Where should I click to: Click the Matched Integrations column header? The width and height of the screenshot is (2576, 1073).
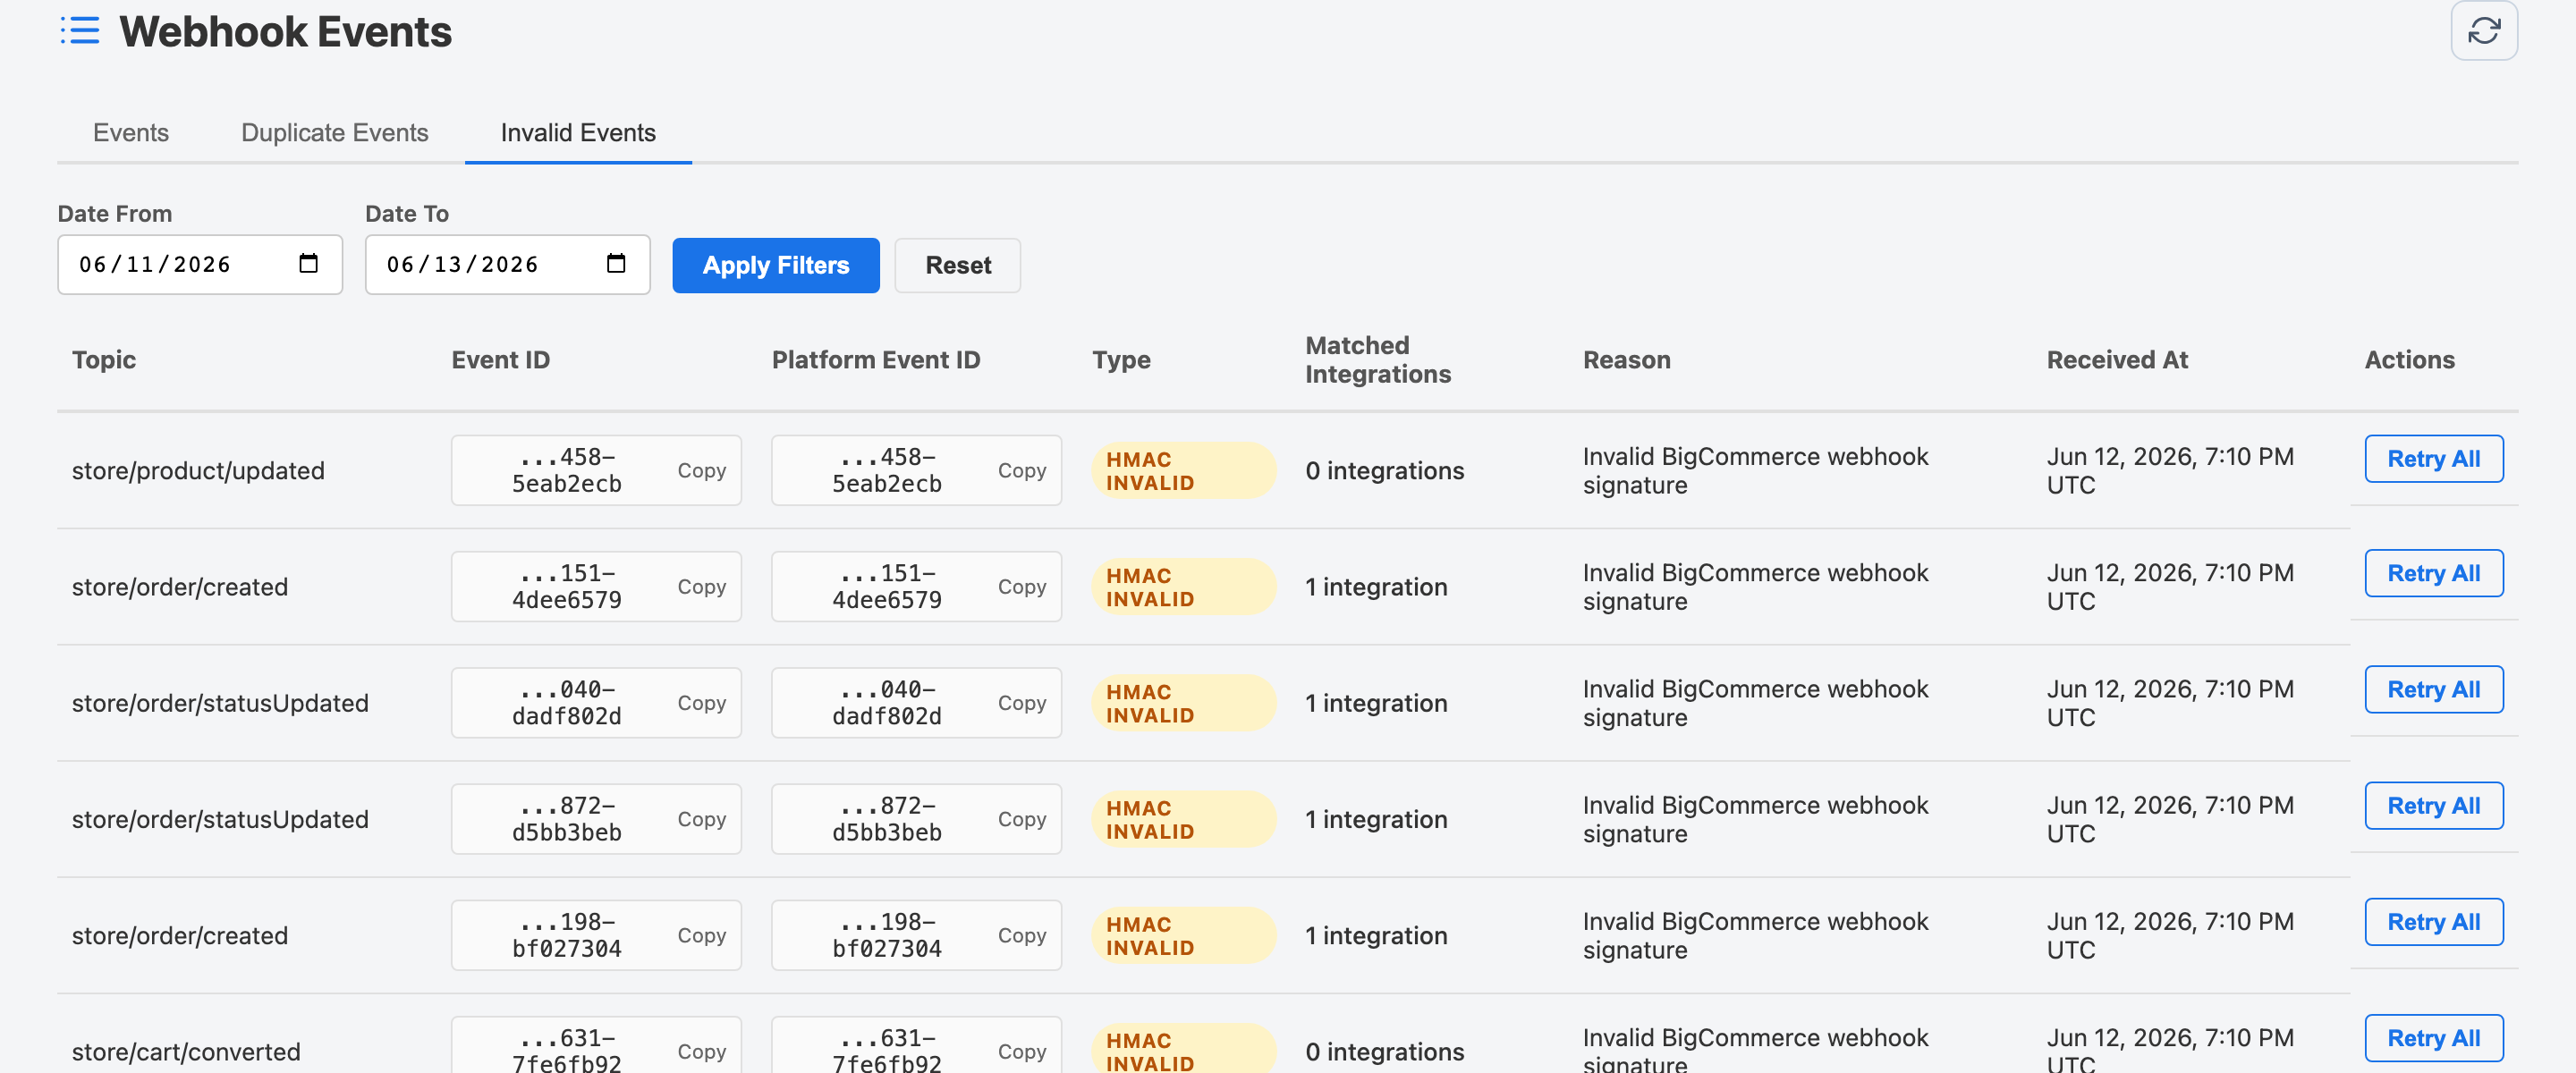(1378, 360)
